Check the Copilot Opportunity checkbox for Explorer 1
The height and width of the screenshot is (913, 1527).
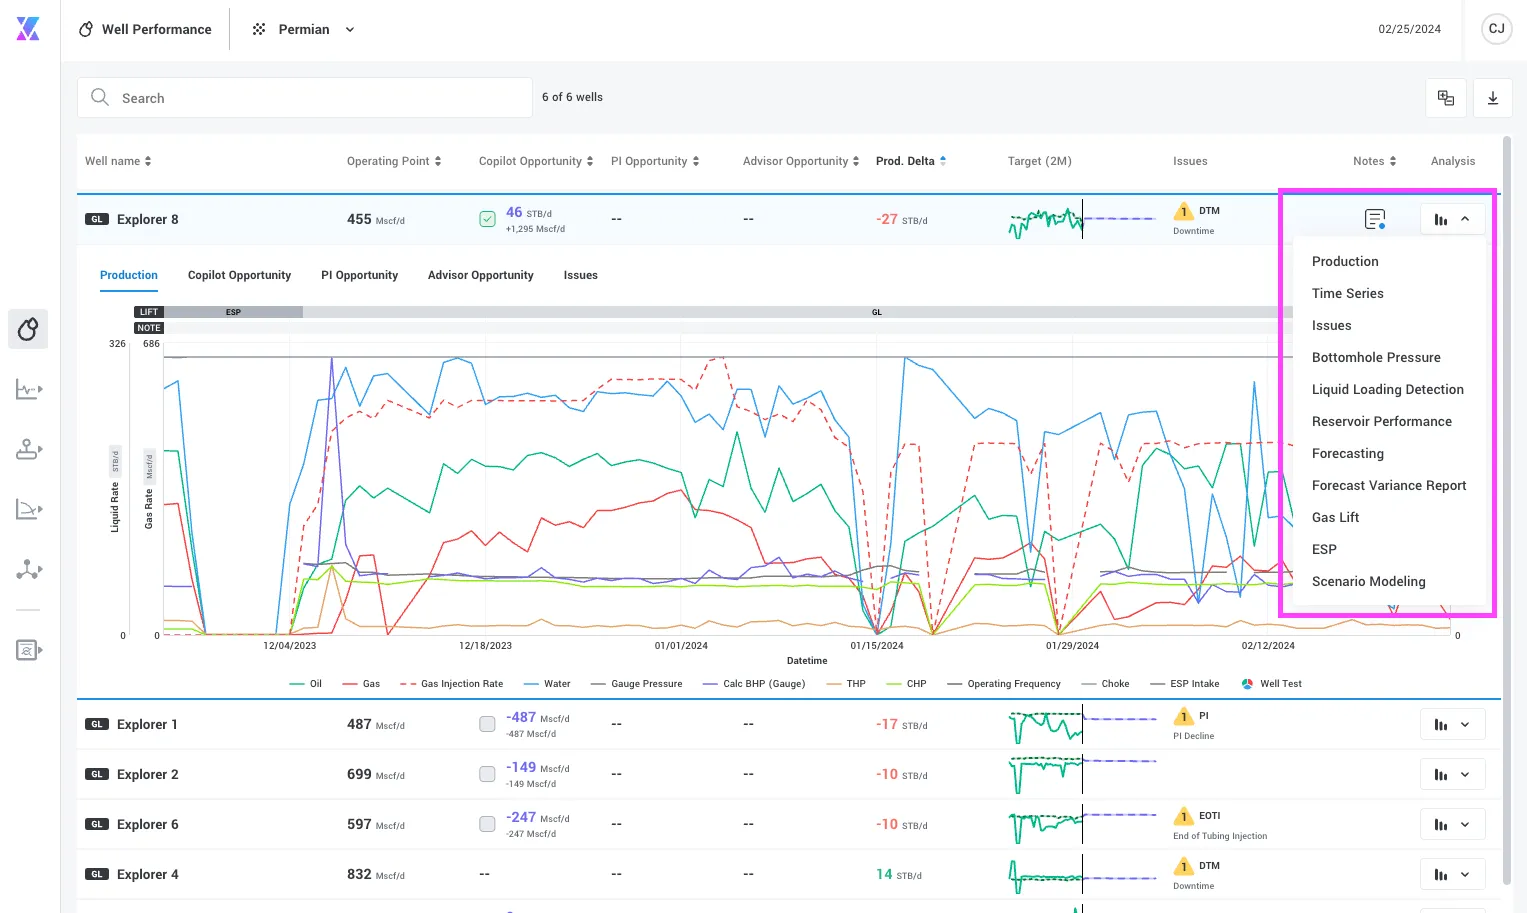tap(487, 724)
